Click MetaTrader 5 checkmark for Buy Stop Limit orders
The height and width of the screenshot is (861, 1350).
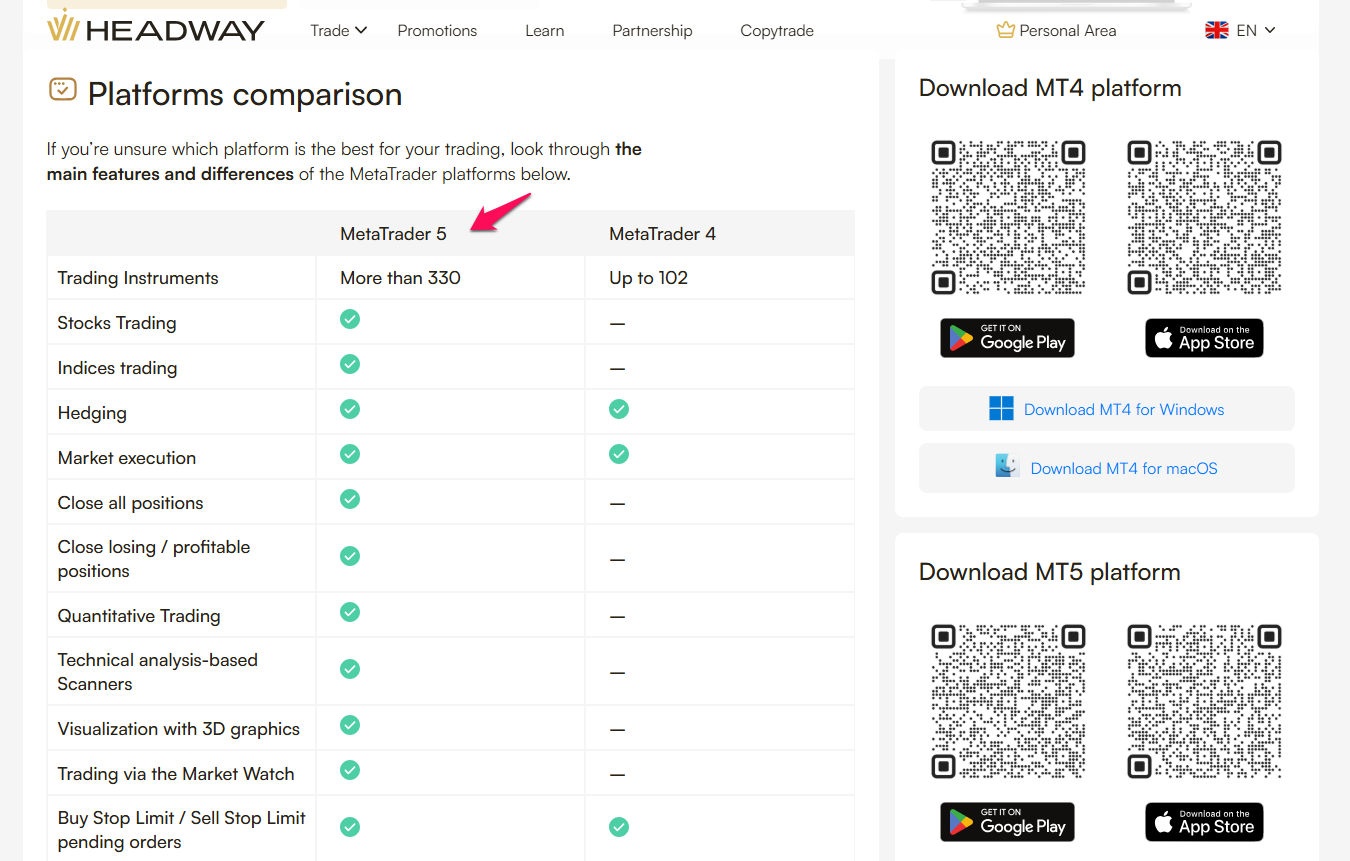(350, 827)
